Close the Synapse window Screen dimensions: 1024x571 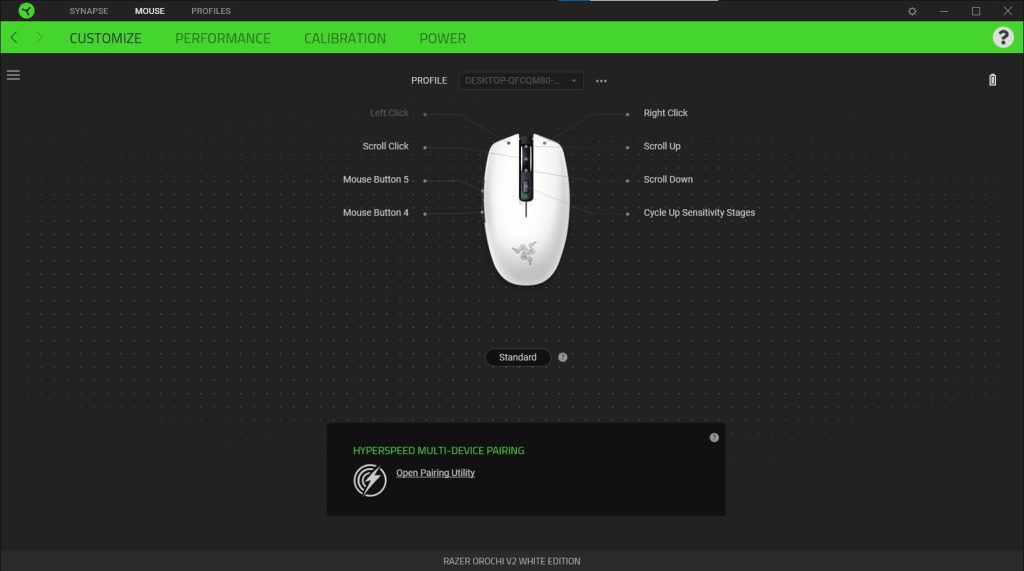coord(1008,11)
